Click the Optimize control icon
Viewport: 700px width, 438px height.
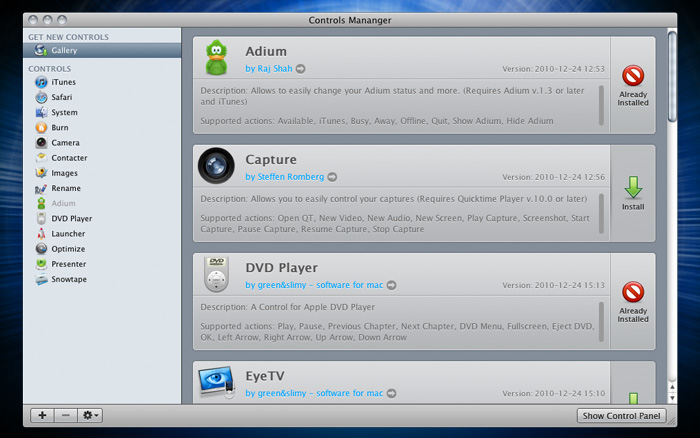click(x=41, y=249)
